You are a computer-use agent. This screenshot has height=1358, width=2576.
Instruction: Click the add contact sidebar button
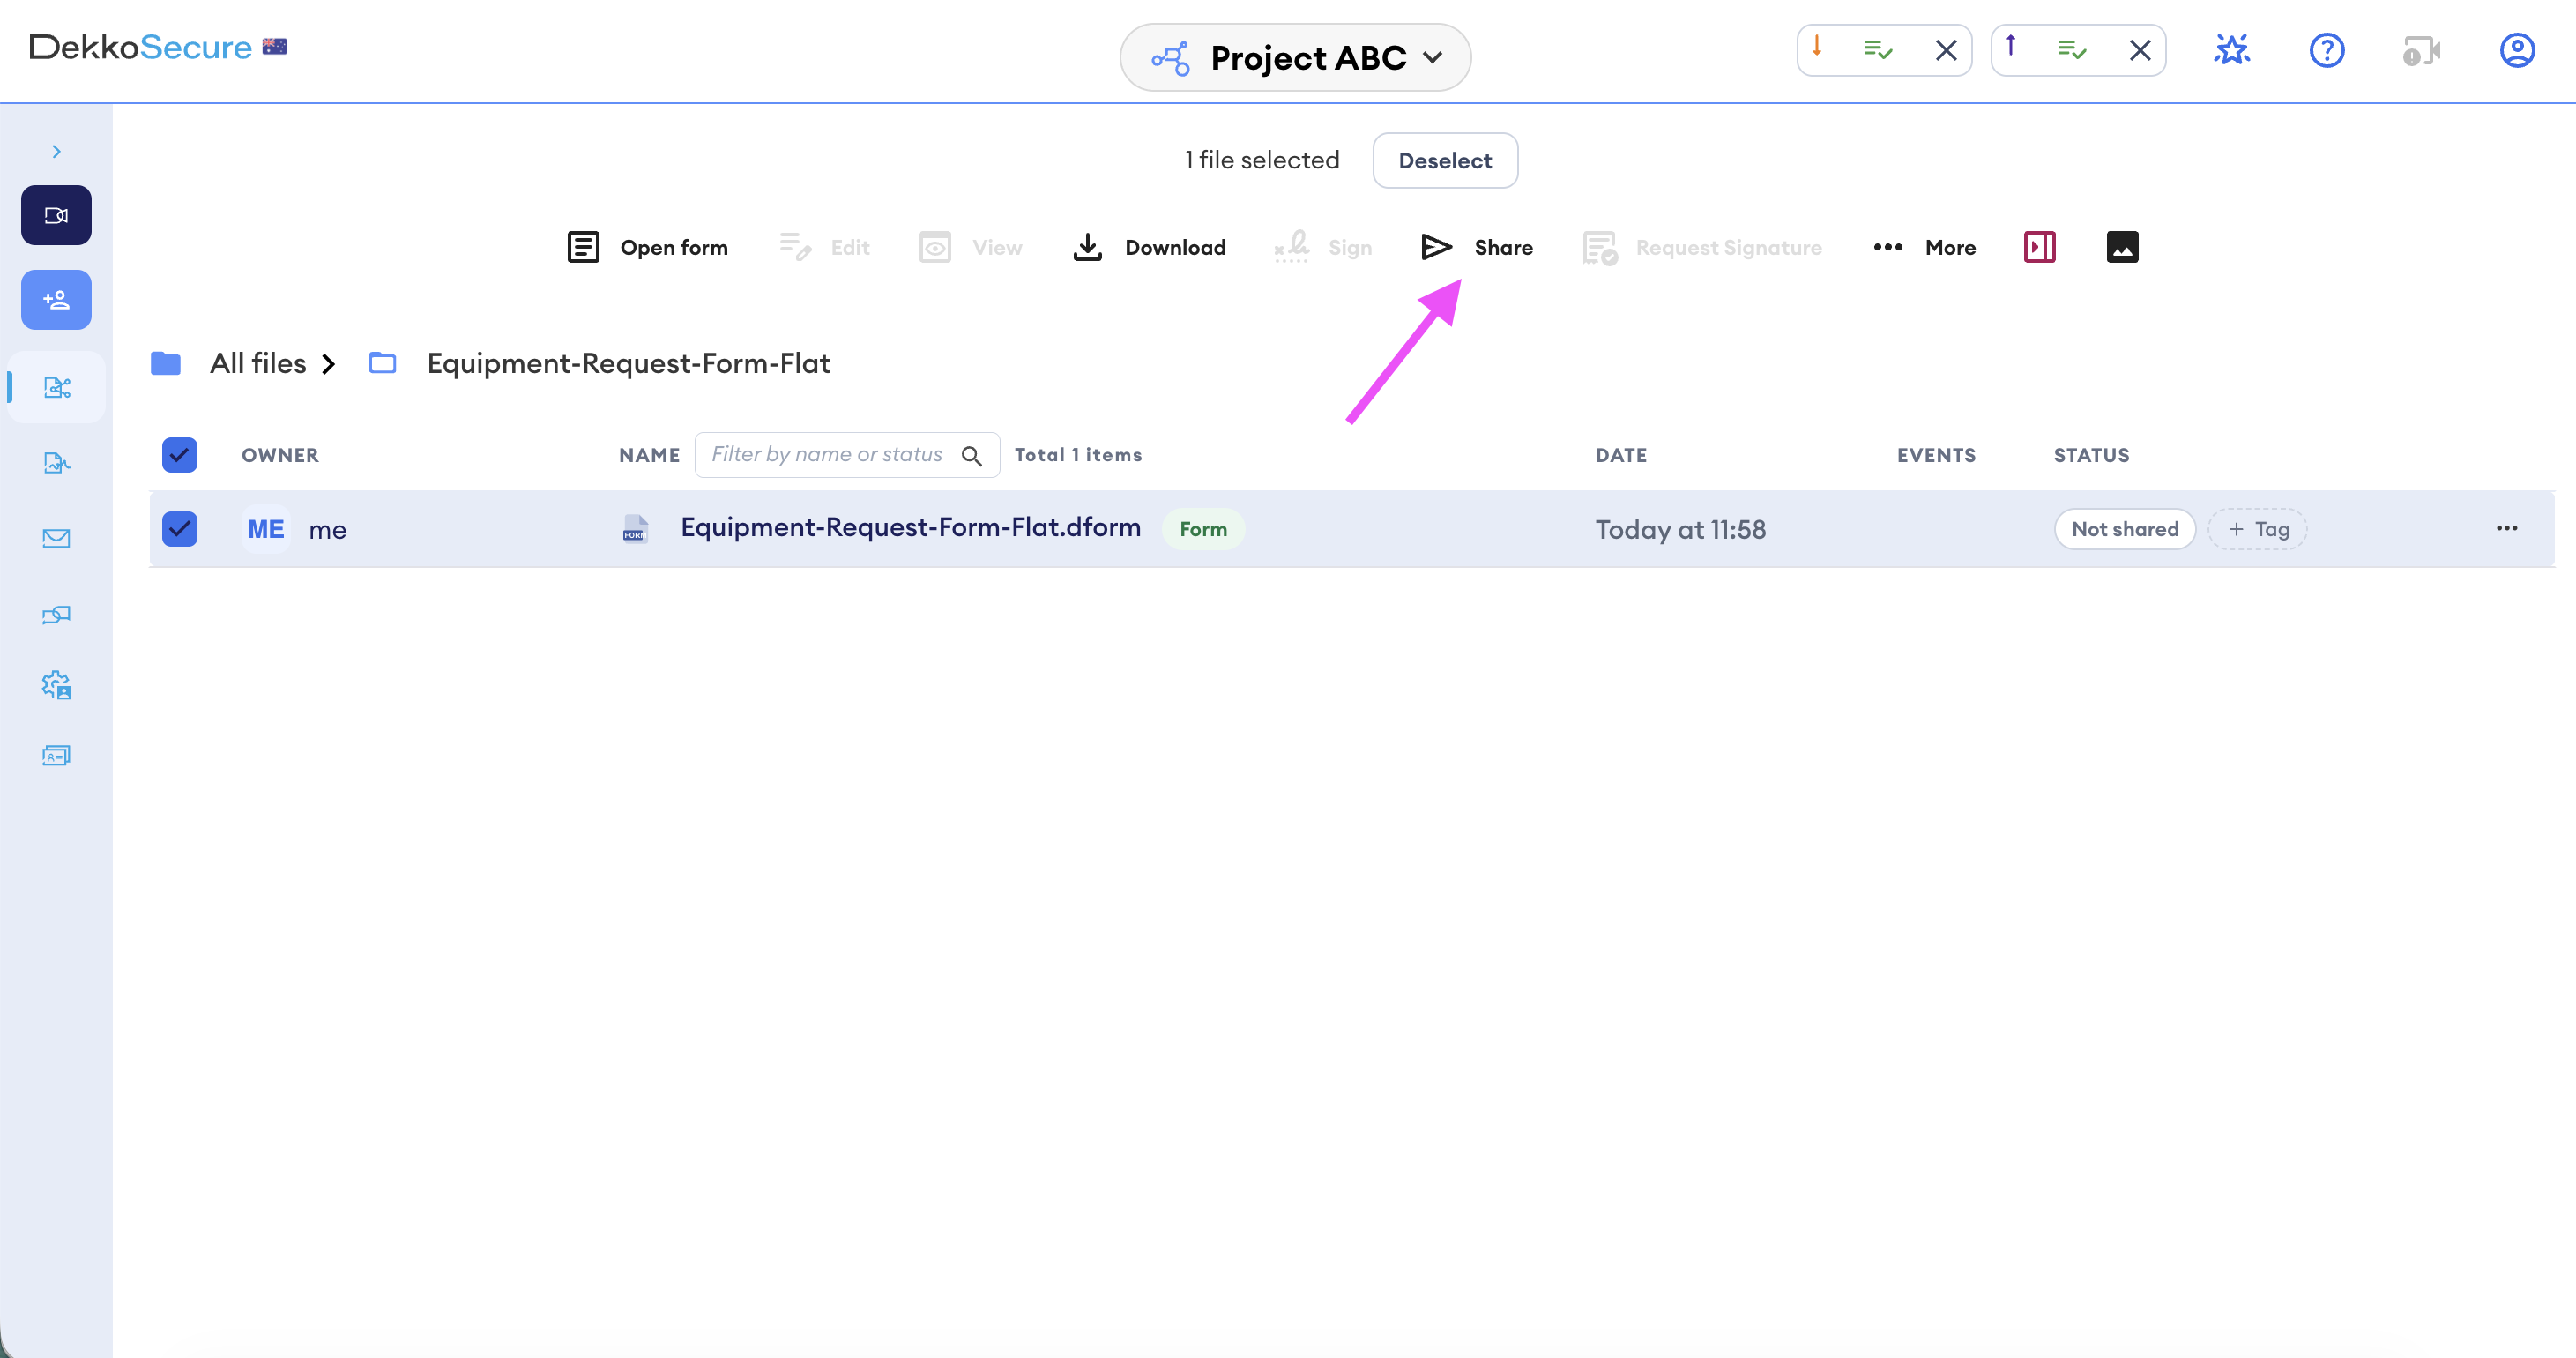[56, 300]
